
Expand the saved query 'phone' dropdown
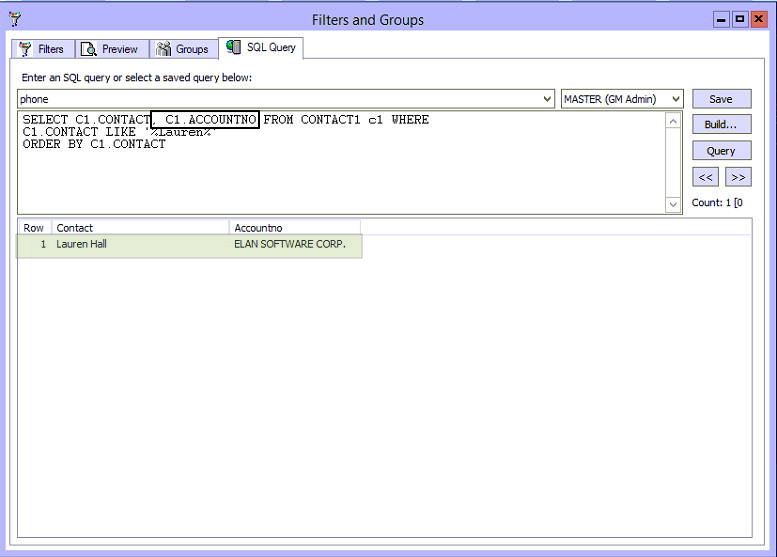pos(546,99)
